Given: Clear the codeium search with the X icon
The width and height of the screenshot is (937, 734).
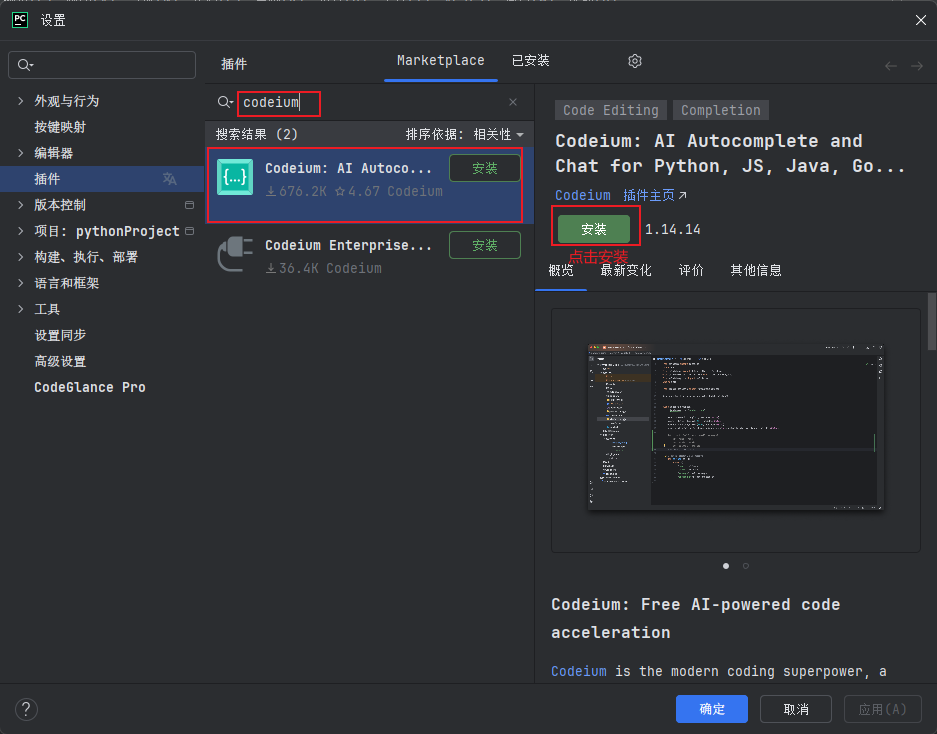Looking at the screenshot, I should (513, 102).
